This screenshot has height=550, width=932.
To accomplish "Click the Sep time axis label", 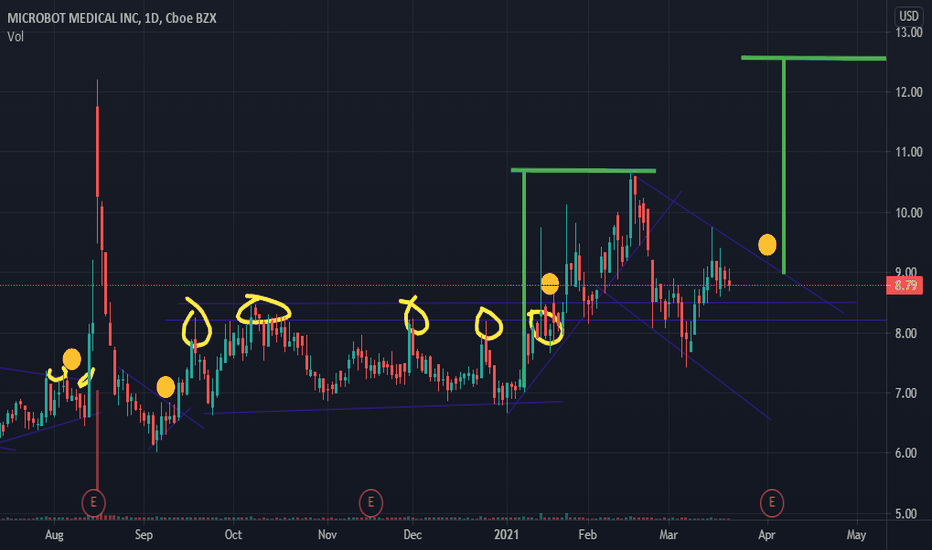I will click(x=144, y=535).
